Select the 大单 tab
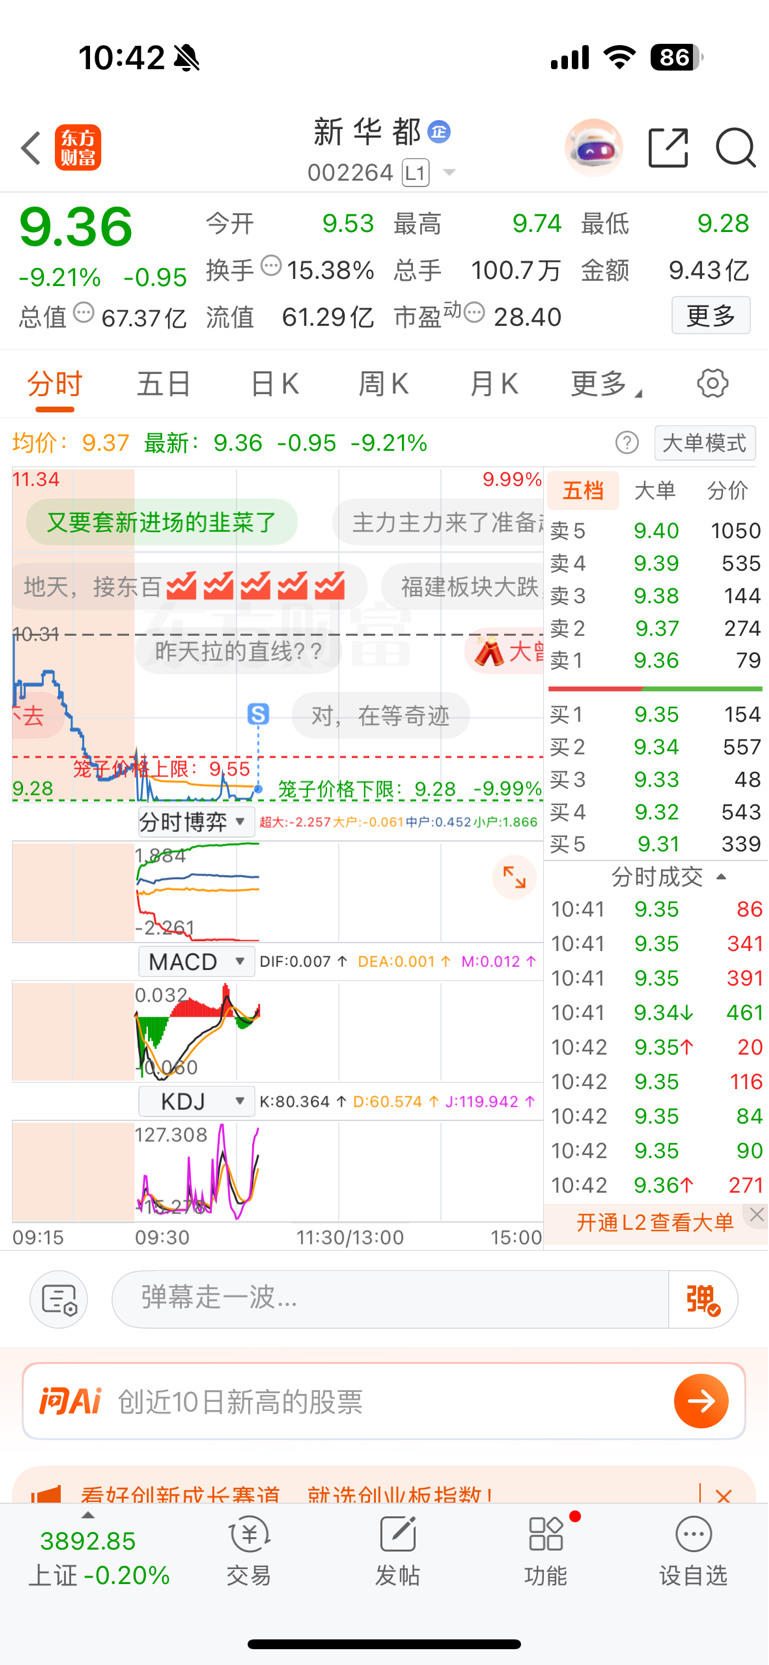 pos(655,490)
